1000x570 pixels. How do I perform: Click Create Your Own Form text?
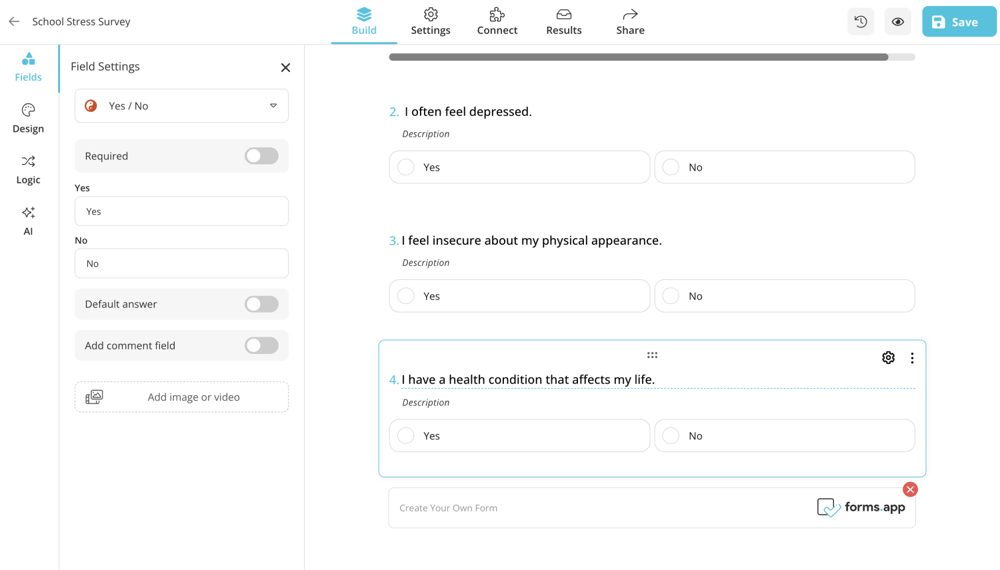point(448,508)
